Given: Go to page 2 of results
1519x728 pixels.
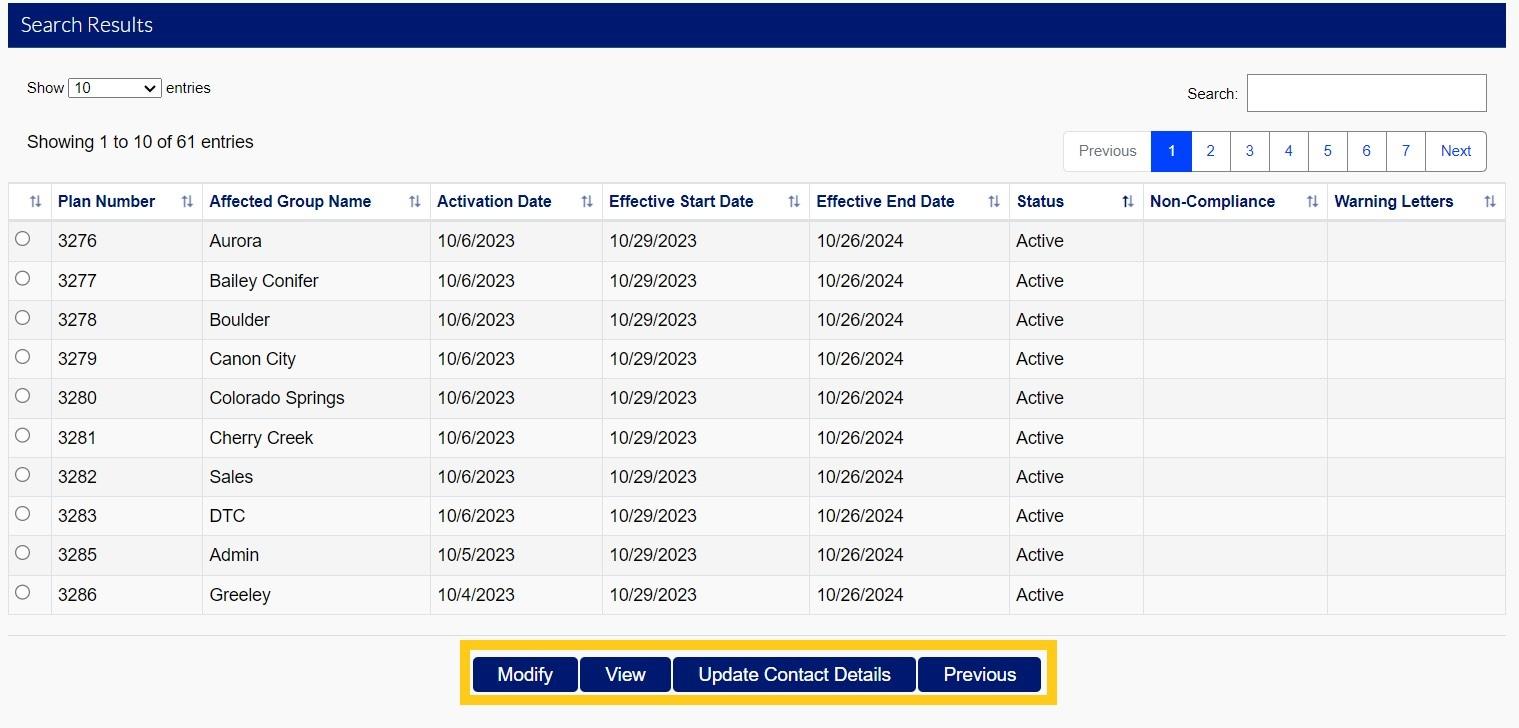Looking at the screenshot, I should pos(1210,151).
